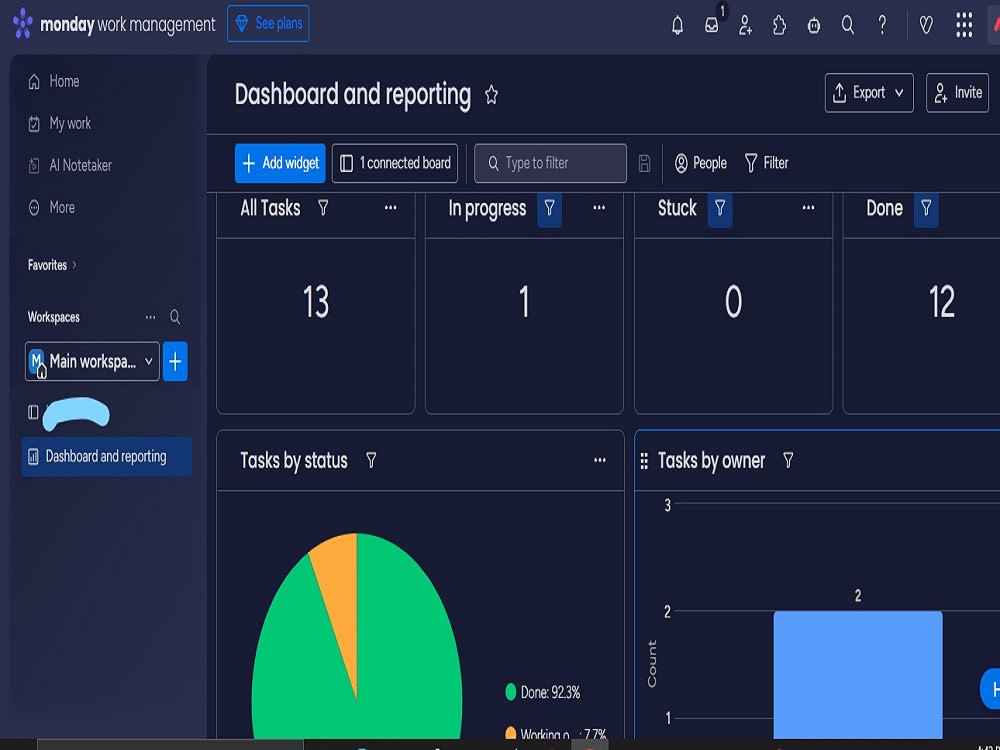Click the In progress count 1

tap(524, 302)
